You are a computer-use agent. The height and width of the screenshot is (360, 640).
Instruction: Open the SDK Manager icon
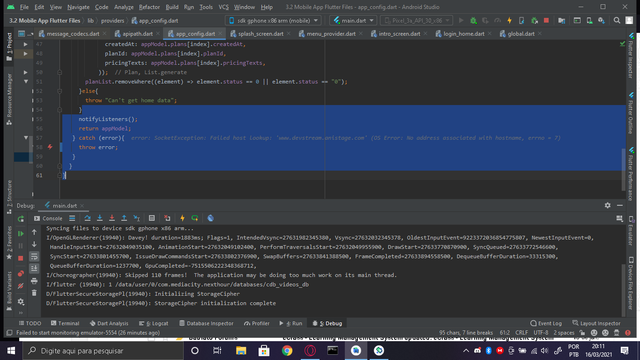pyautogui.click(x=601, y=20)
